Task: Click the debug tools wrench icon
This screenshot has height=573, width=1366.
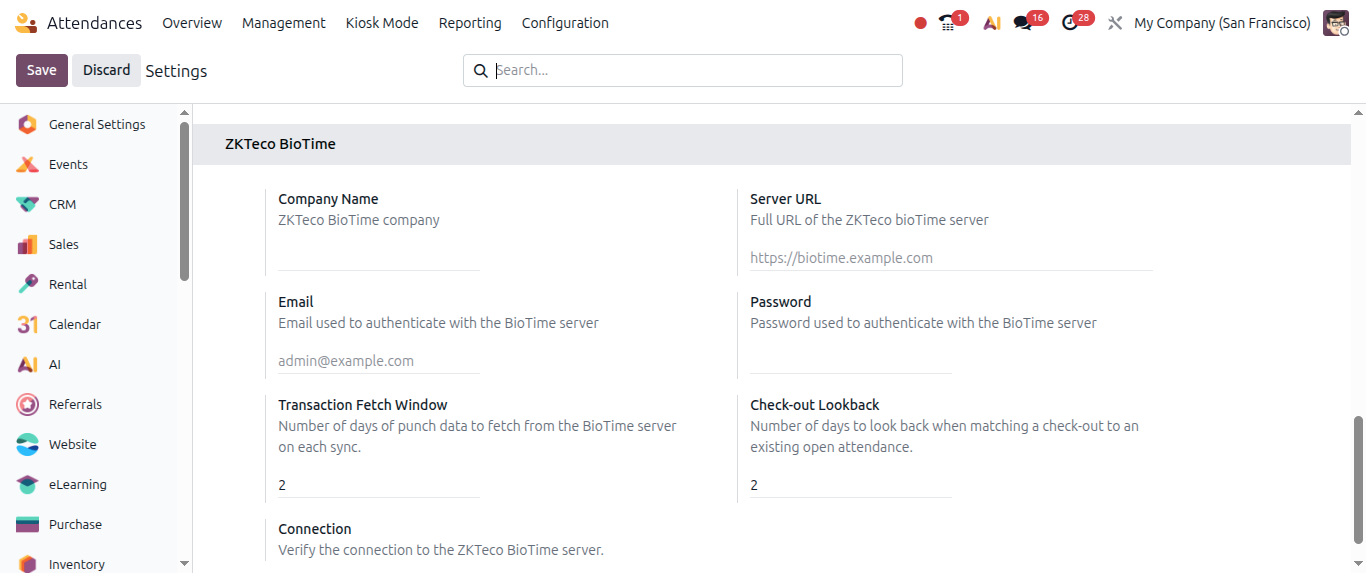Action: point(1115,23)
